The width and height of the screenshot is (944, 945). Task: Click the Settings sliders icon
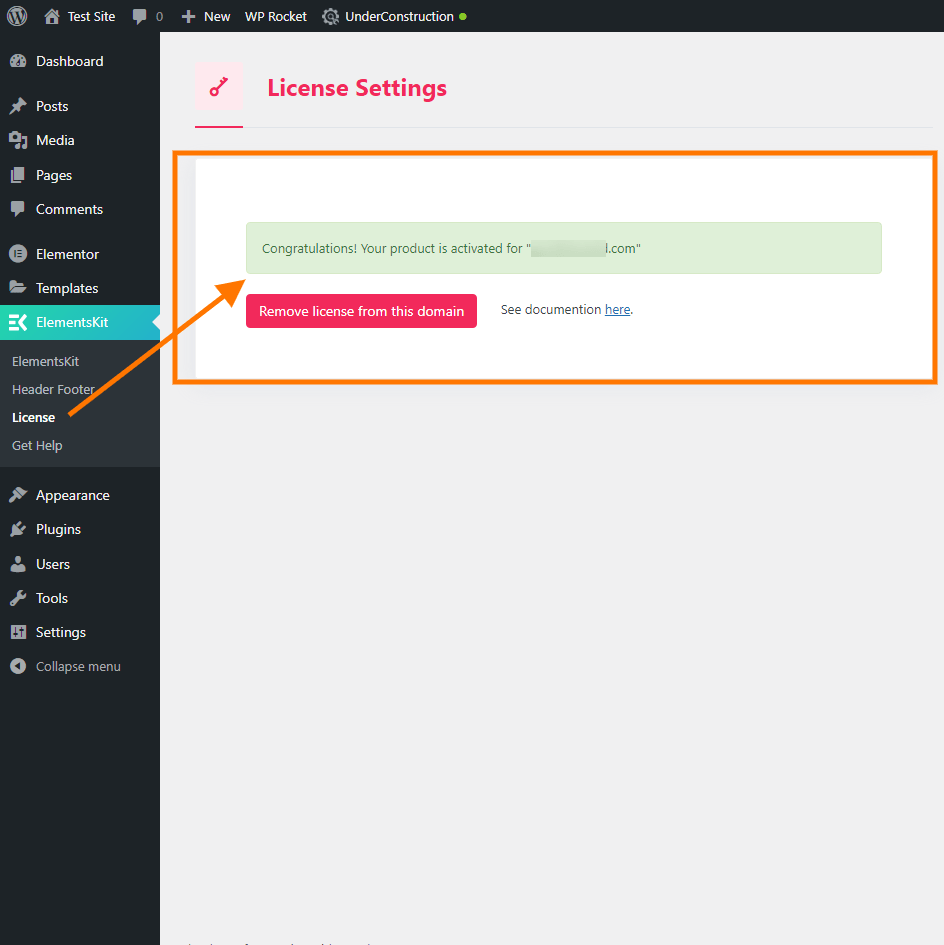(x=18, y=632)
